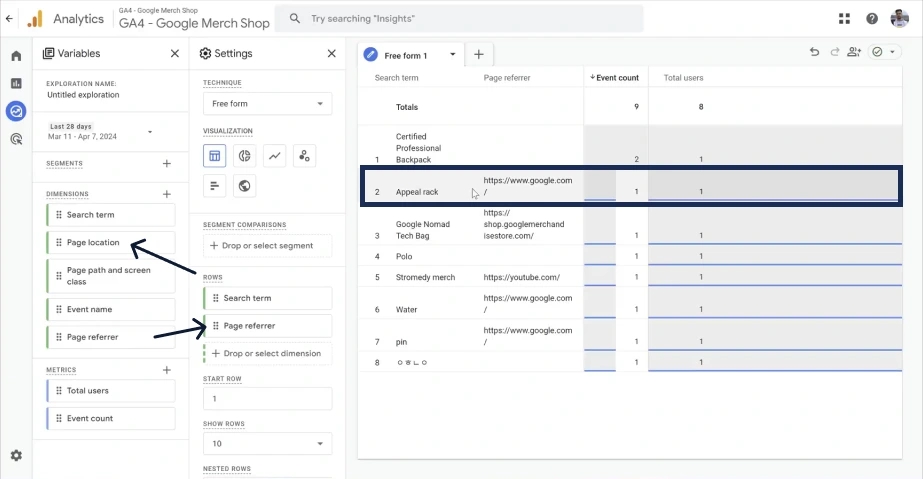Click Search term in Rows
Viewport: 923px width, 479px height.
(x=267, y=298)
